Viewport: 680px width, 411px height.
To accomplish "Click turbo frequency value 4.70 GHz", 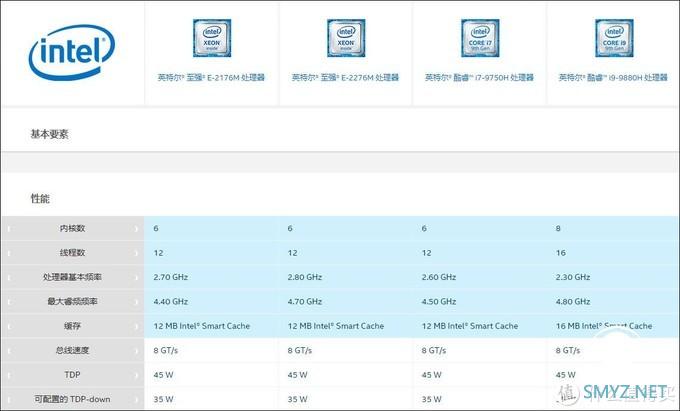I will [304, 301].
